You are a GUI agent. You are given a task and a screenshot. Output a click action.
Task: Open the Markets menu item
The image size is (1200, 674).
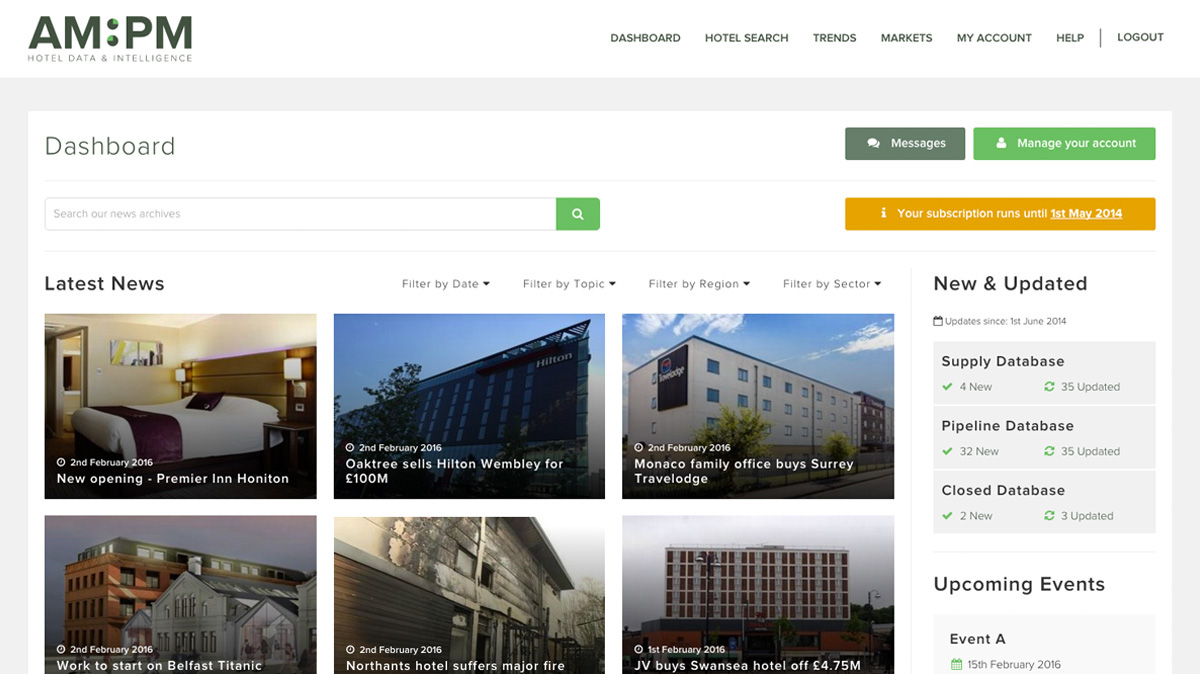coord(906,38)
